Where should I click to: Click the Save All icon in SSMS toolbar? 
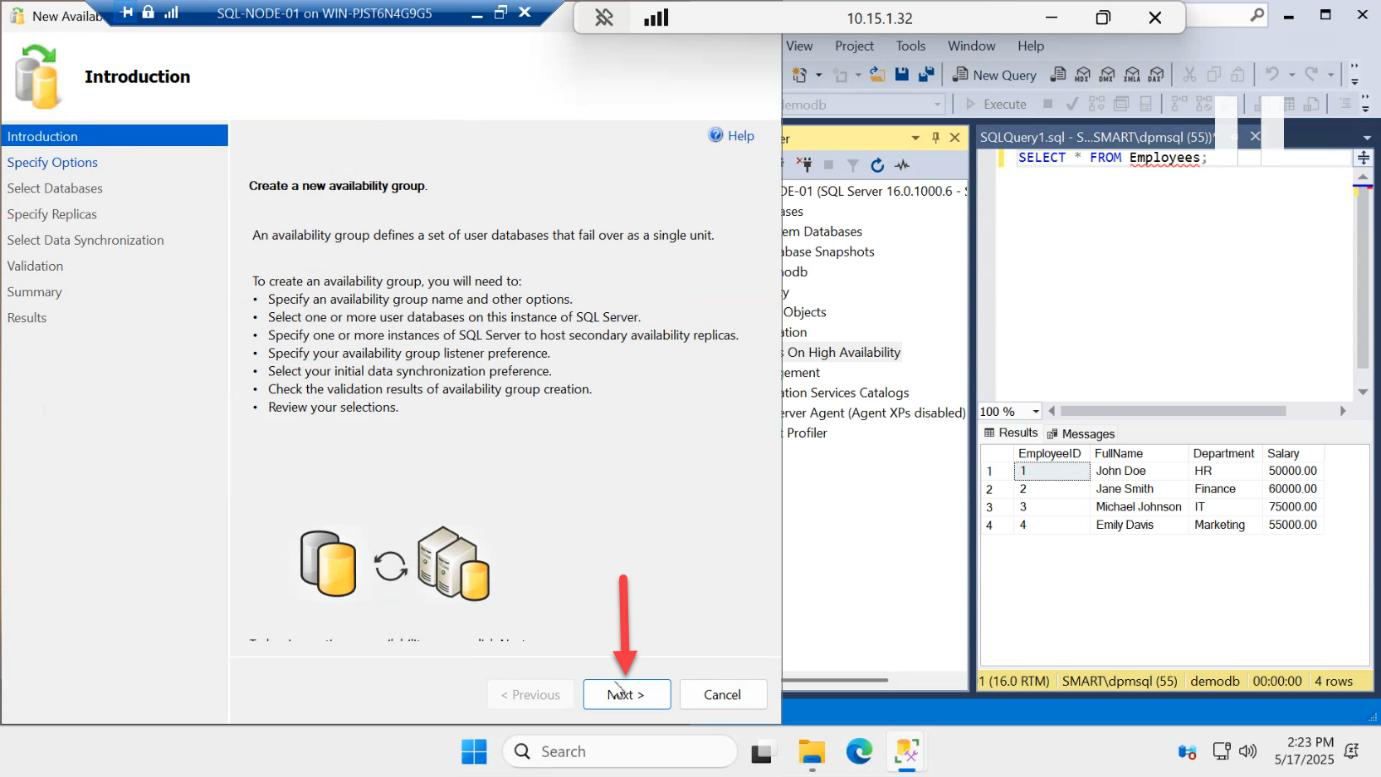tap(926, 75)
